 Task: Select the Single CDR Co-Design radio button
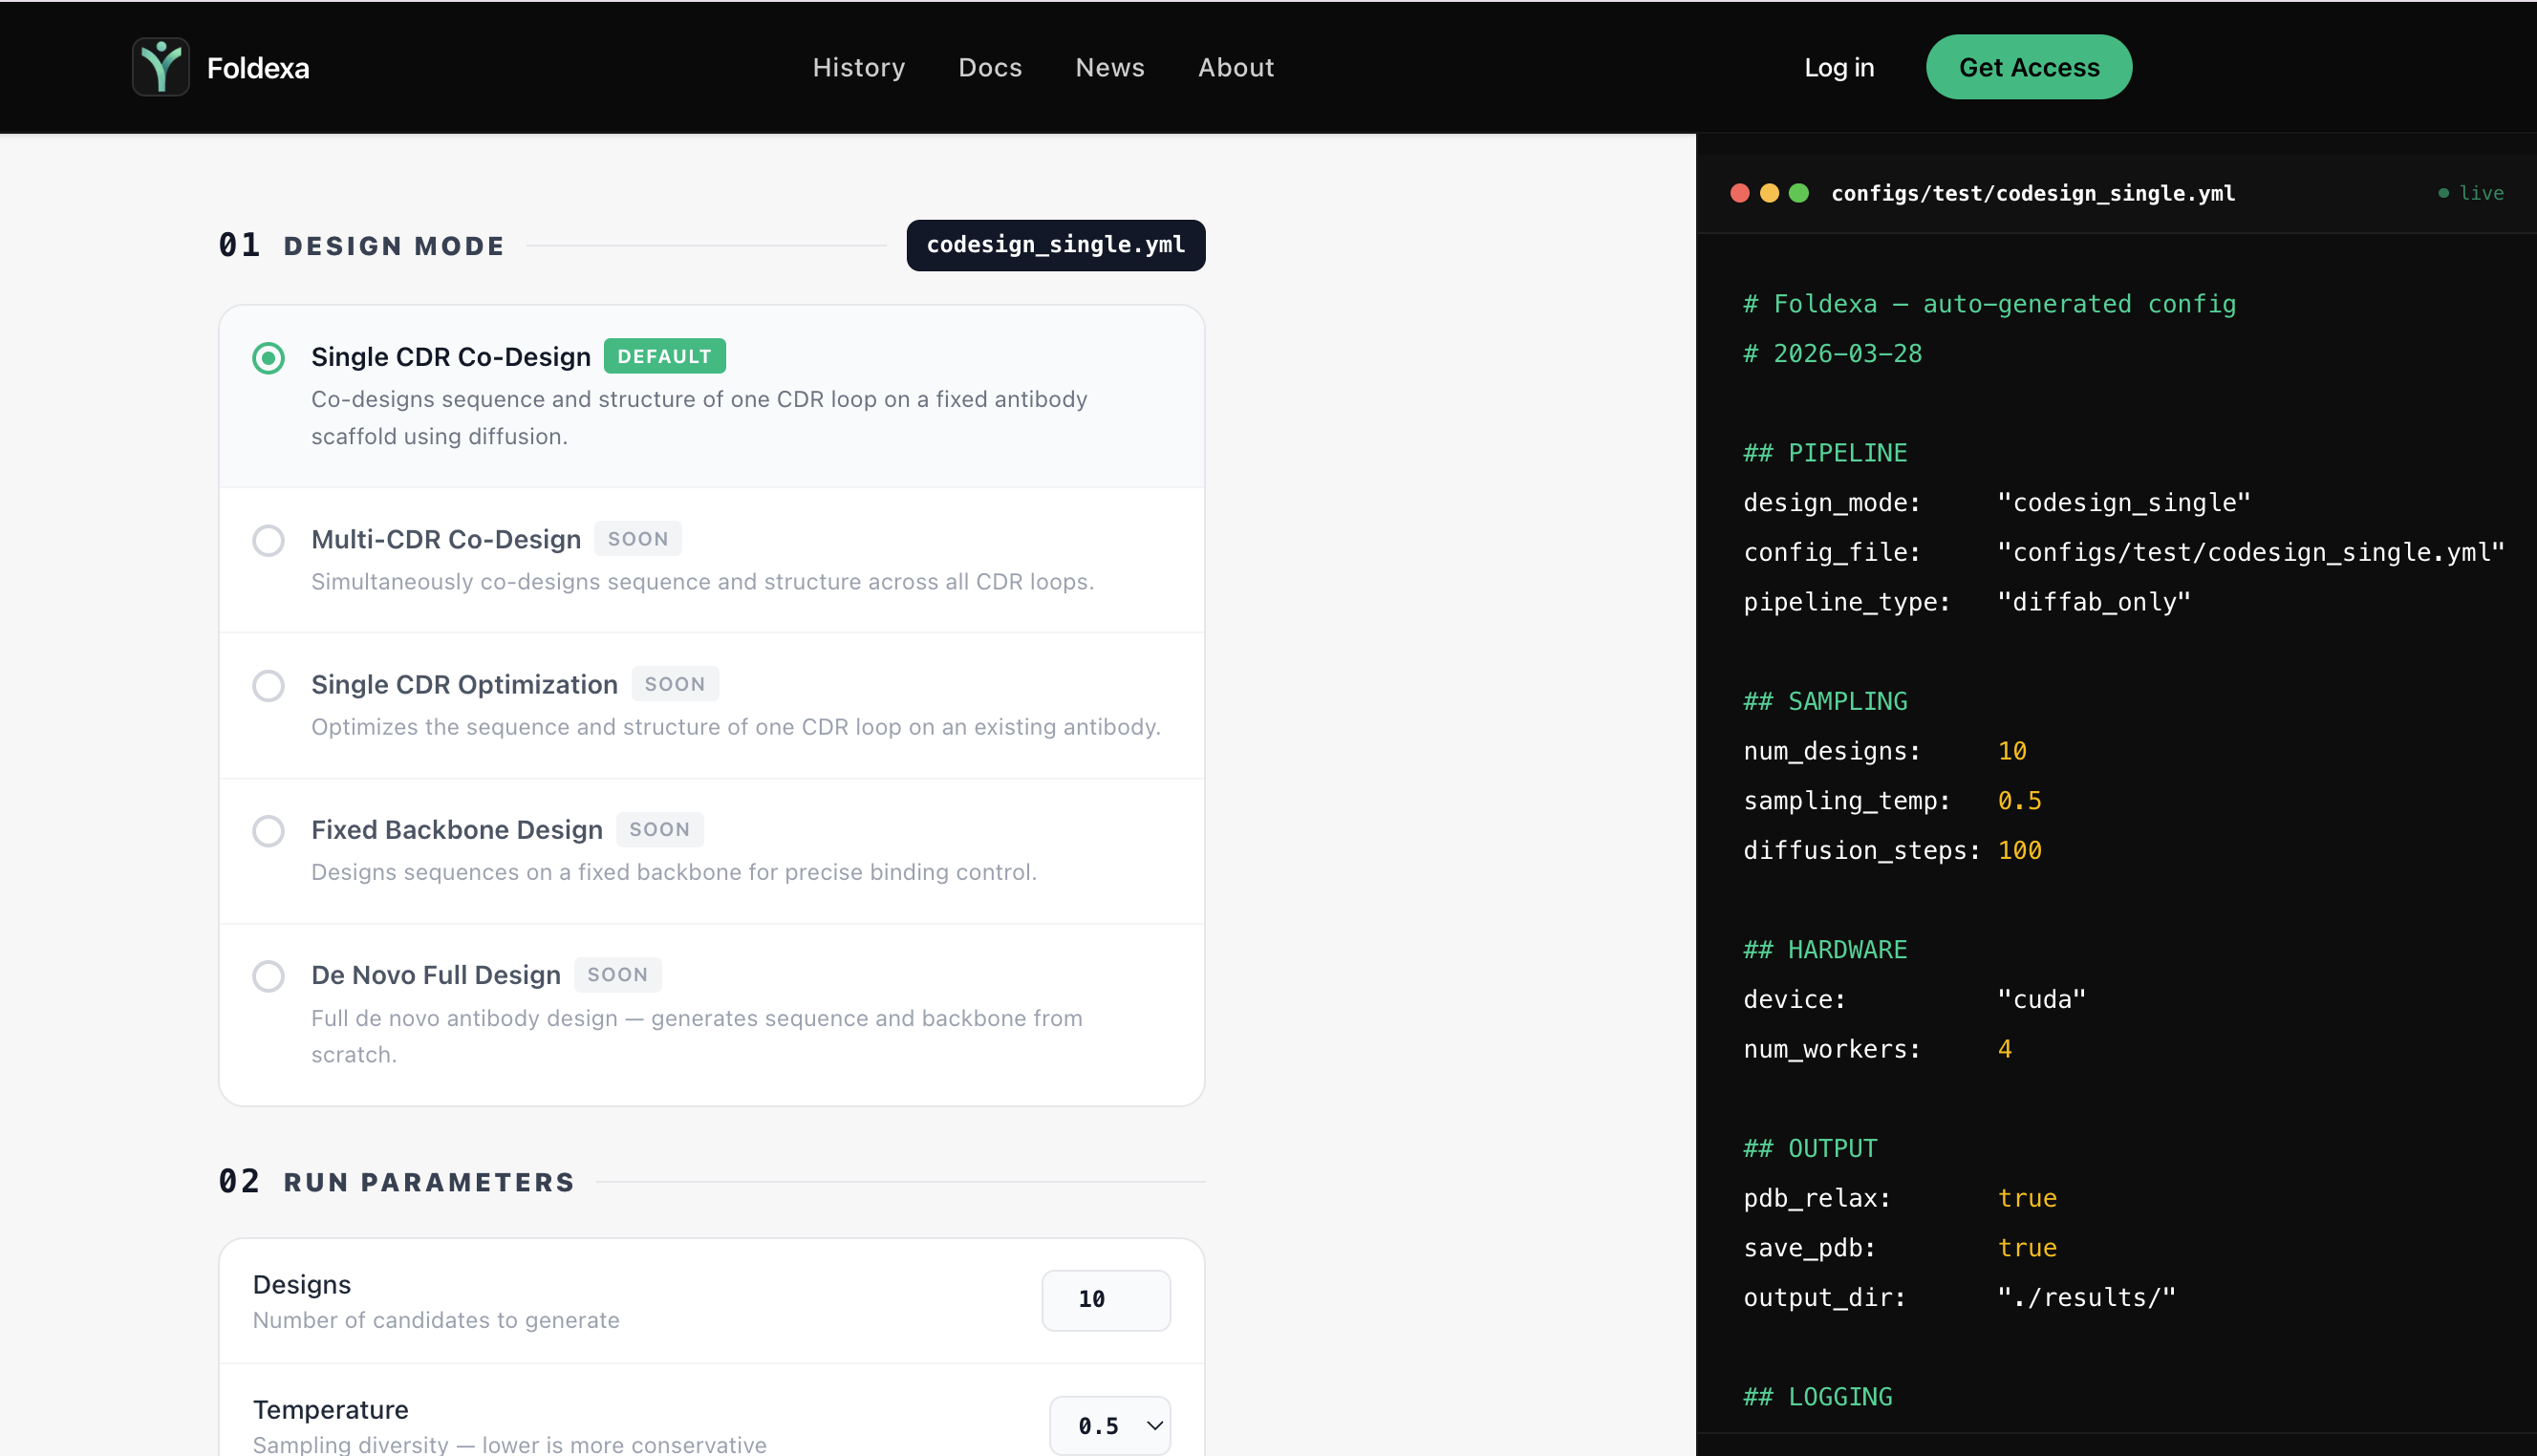268,358
